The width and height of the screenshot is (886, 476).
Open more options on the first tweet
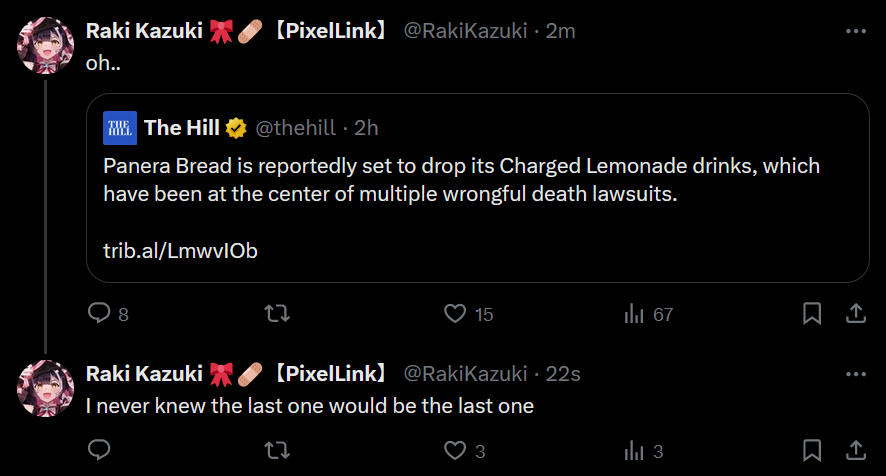pos(856,31)
